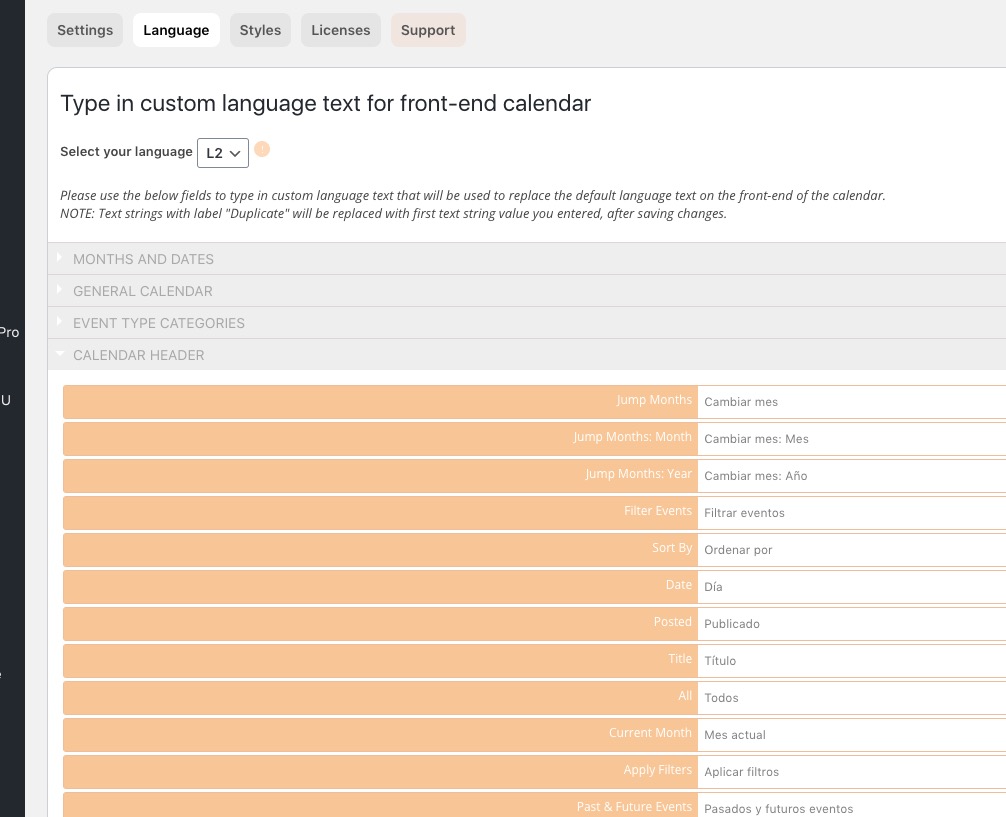Screen dimensions: 1006x817
Task: Switch to the Styles tab
Action: tap(260, 30)
